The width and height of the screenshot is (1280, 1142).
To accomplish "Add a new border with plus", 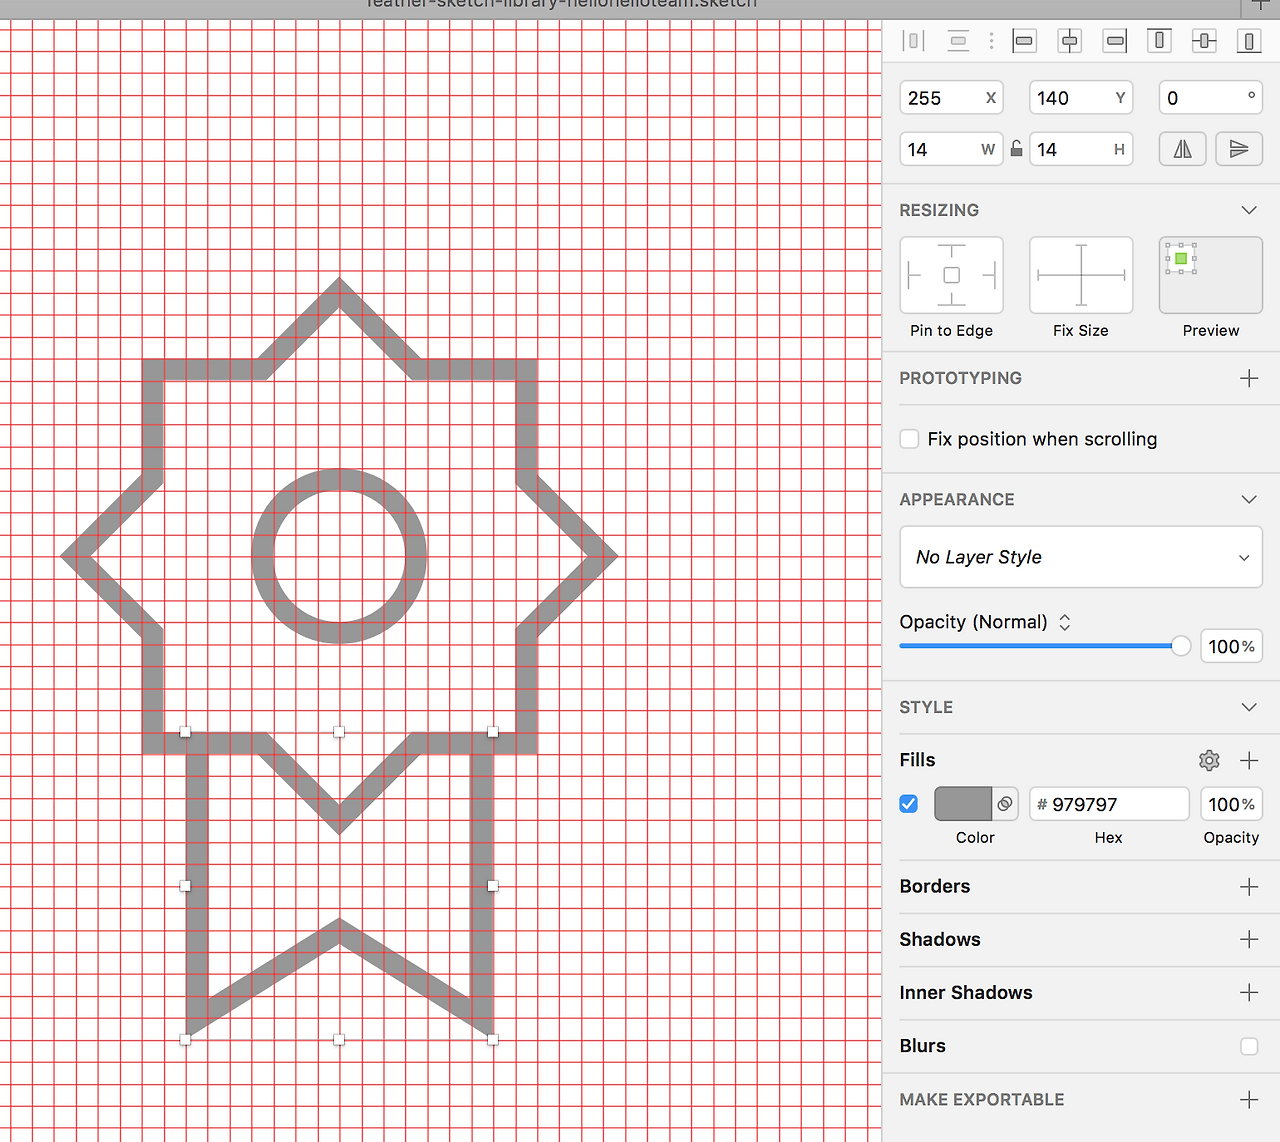I will (x=1249, y=886).
